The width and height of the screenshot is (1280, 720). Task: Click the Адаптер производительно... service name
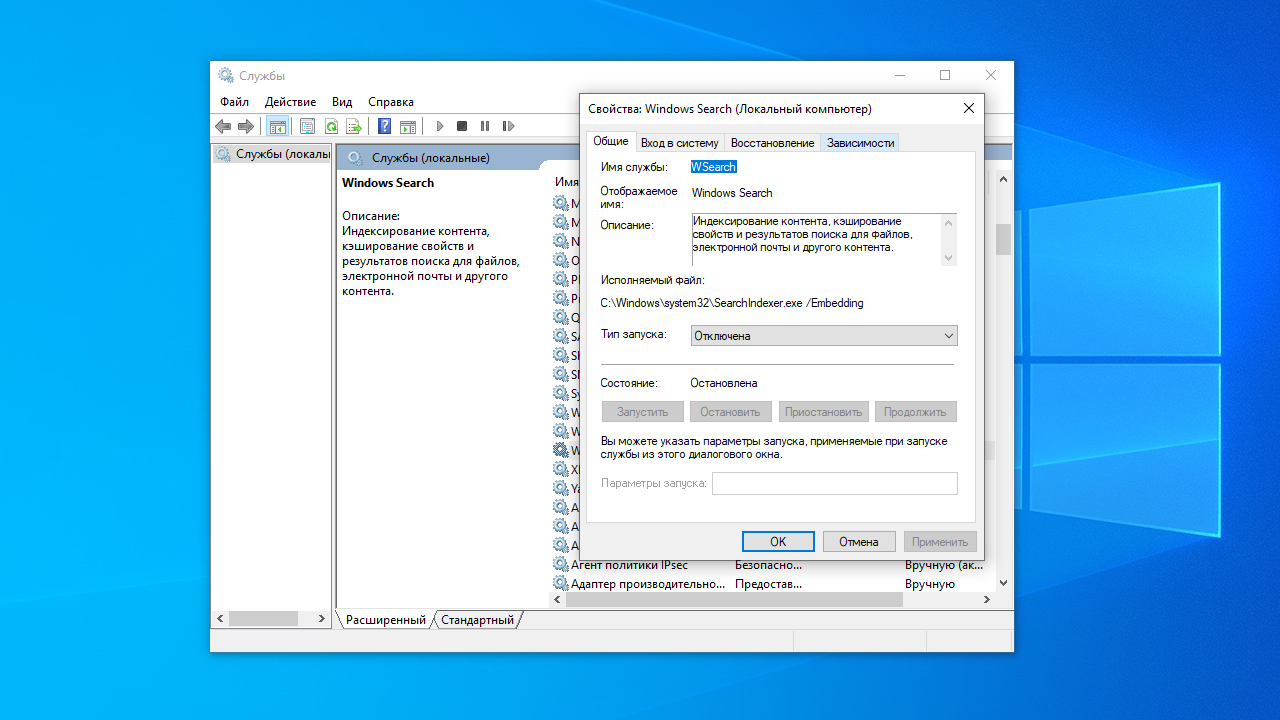(648, 583)
